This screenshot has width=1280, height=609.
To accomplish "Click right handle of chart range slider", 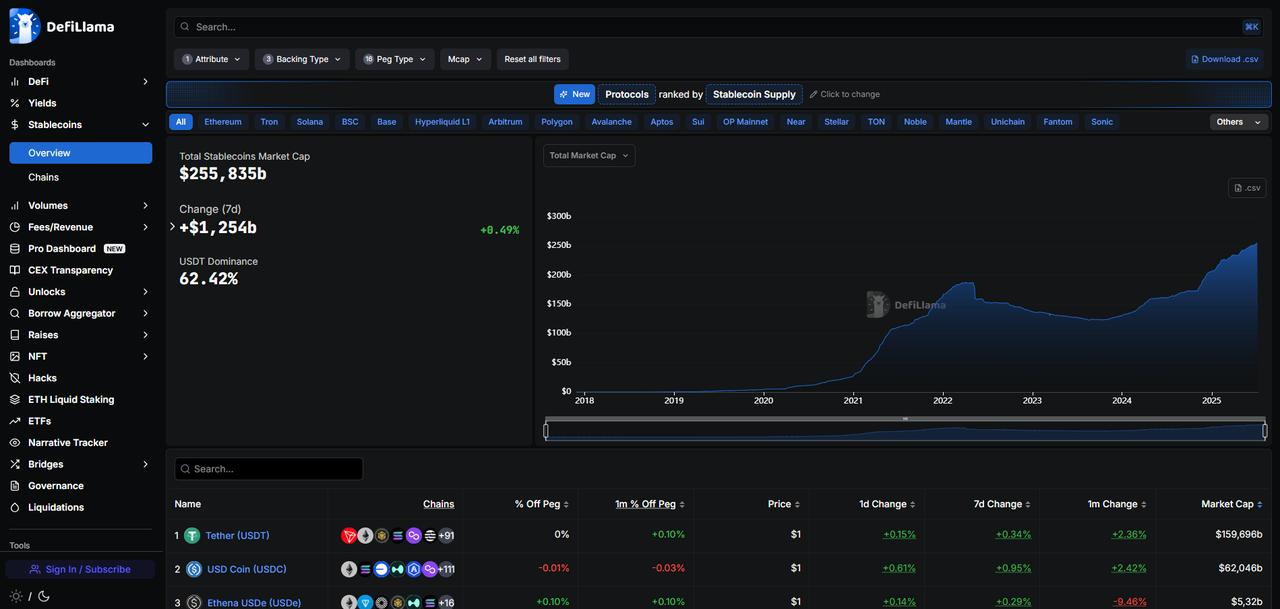I will [1265, 431].
